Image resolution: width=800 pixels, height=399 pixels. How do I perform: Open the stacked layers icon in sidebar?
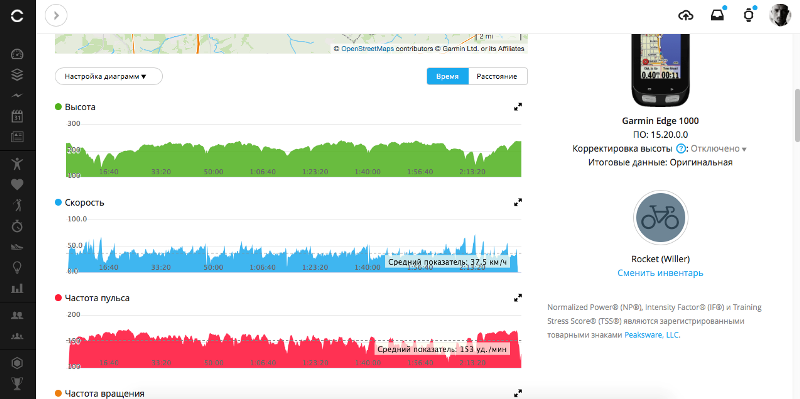point(17,75)
